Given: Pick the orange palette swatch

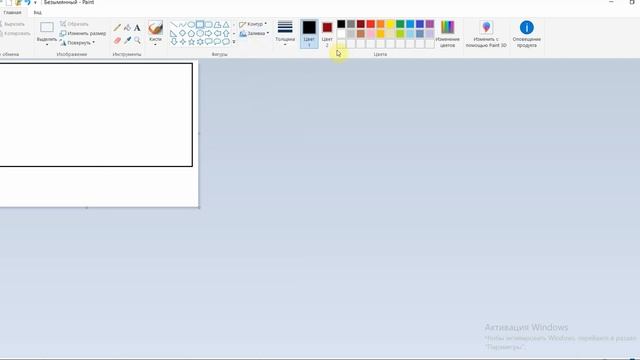Looking at the screenshot, I should pos(380,24).
